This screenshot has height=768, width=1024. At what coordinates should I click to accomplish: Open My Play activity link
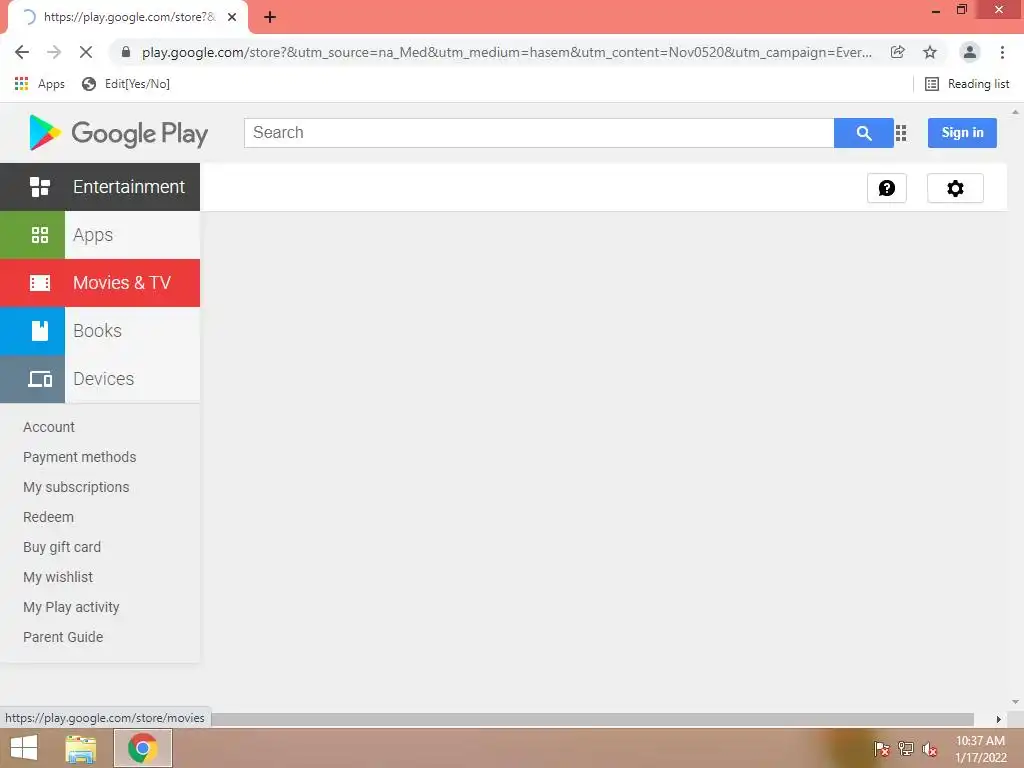click(71, 607)
